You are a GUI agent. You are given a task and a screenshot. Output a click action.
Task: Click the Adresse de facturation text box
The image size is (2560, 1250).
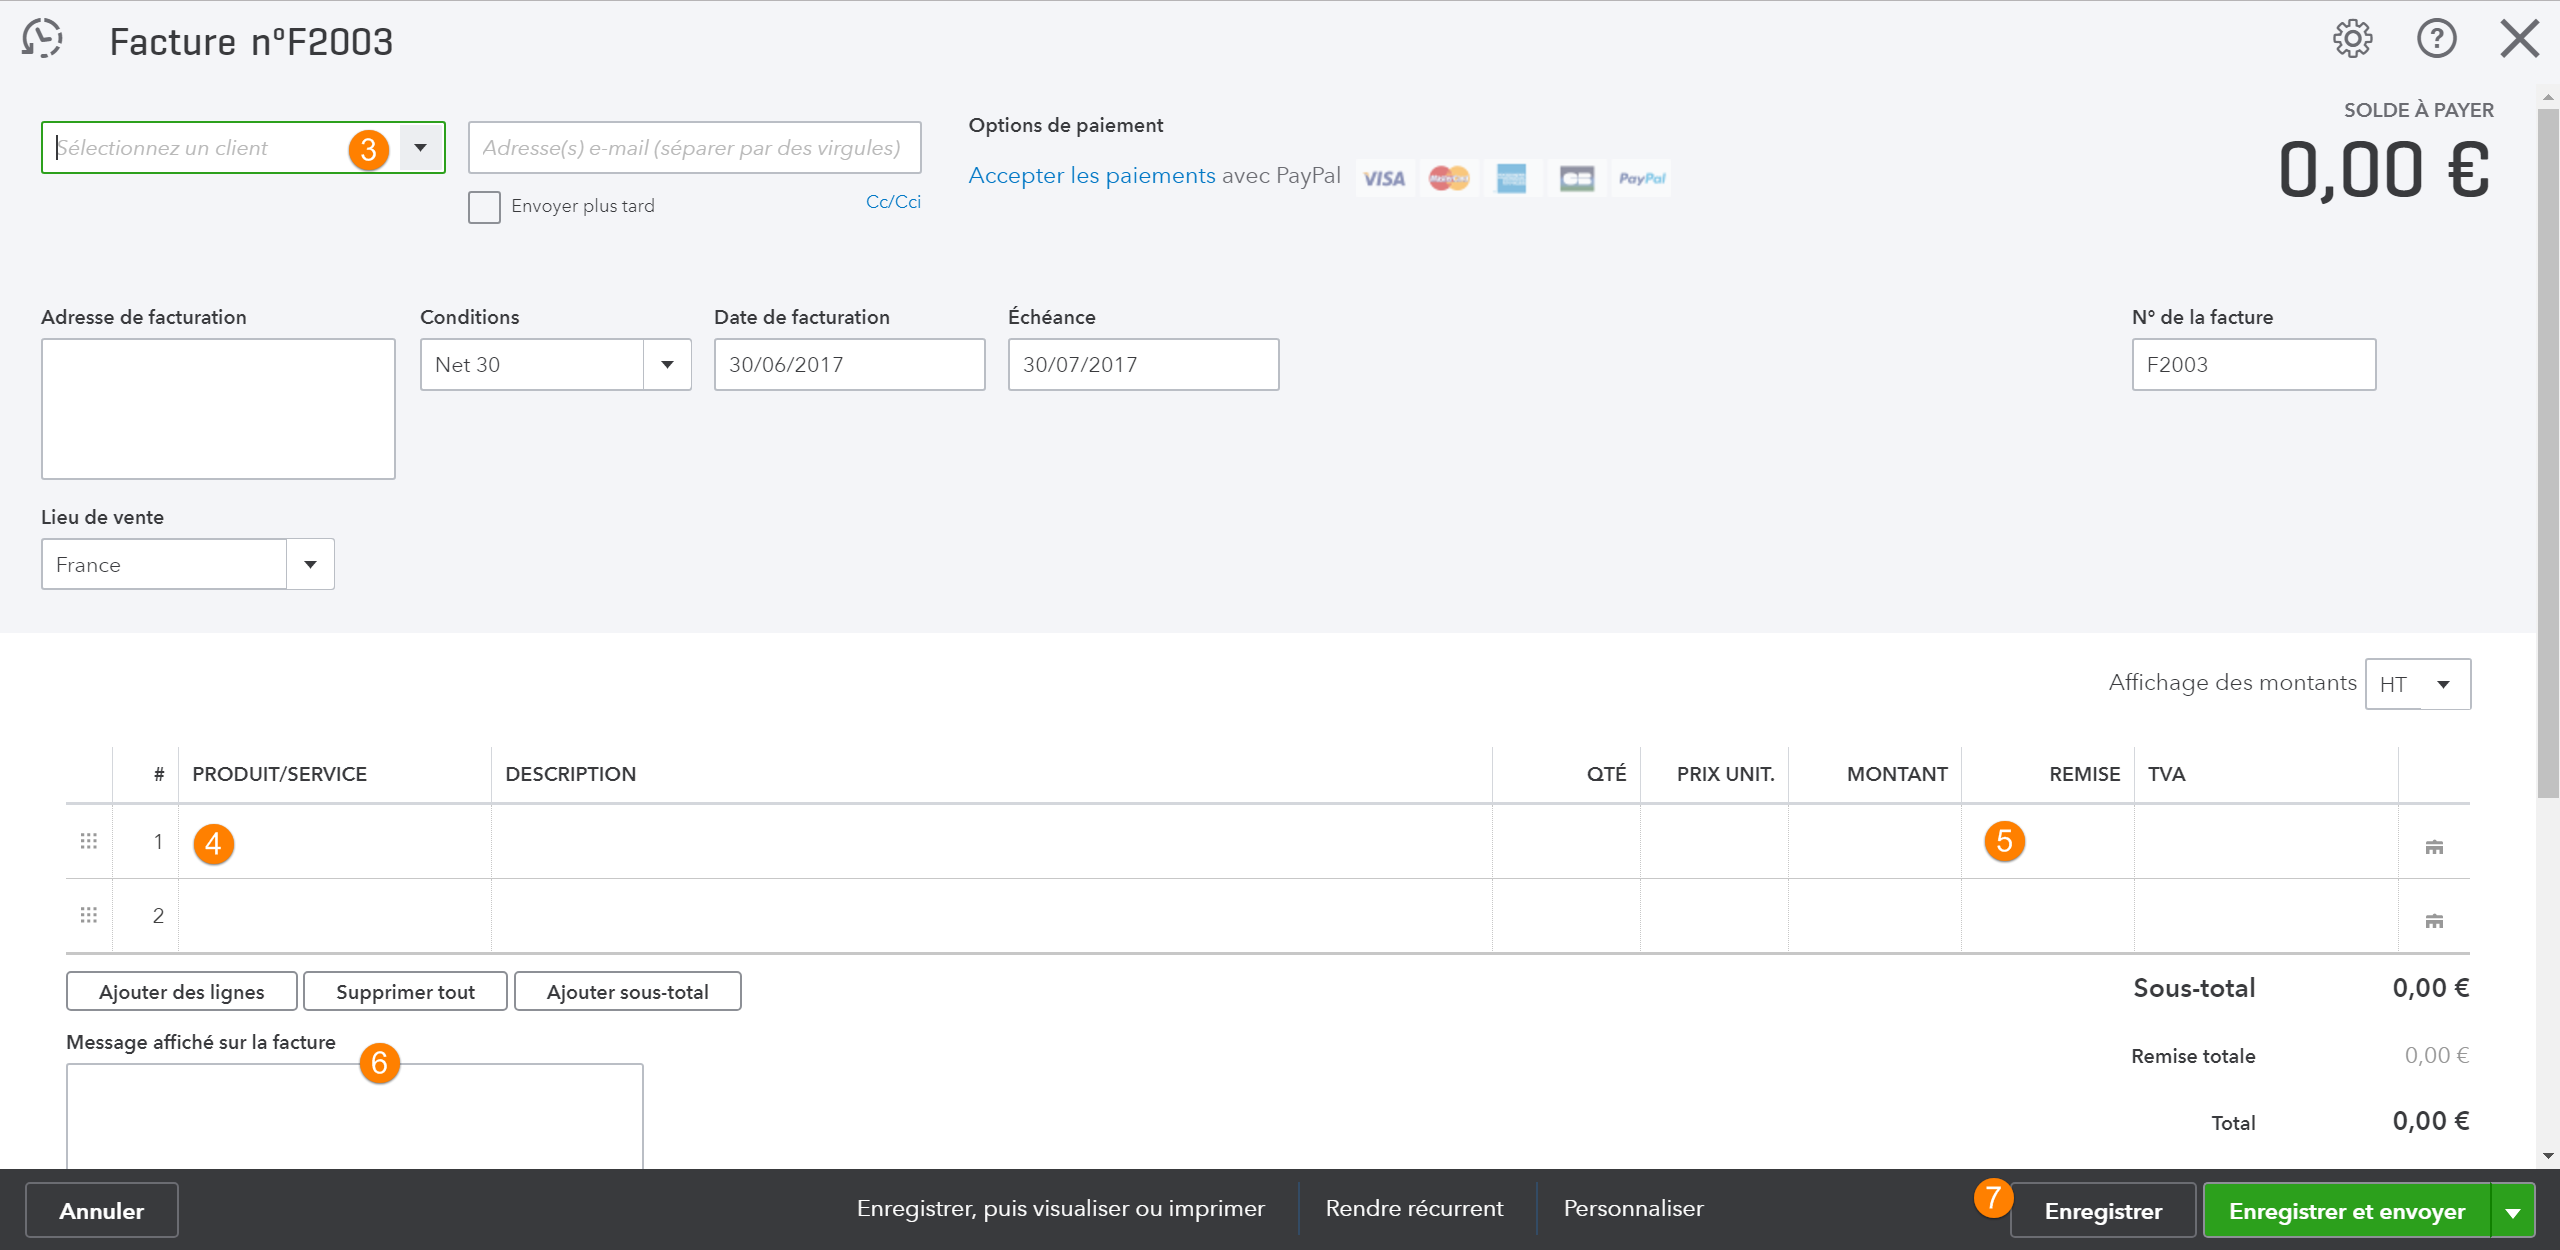tap(218, 409)
